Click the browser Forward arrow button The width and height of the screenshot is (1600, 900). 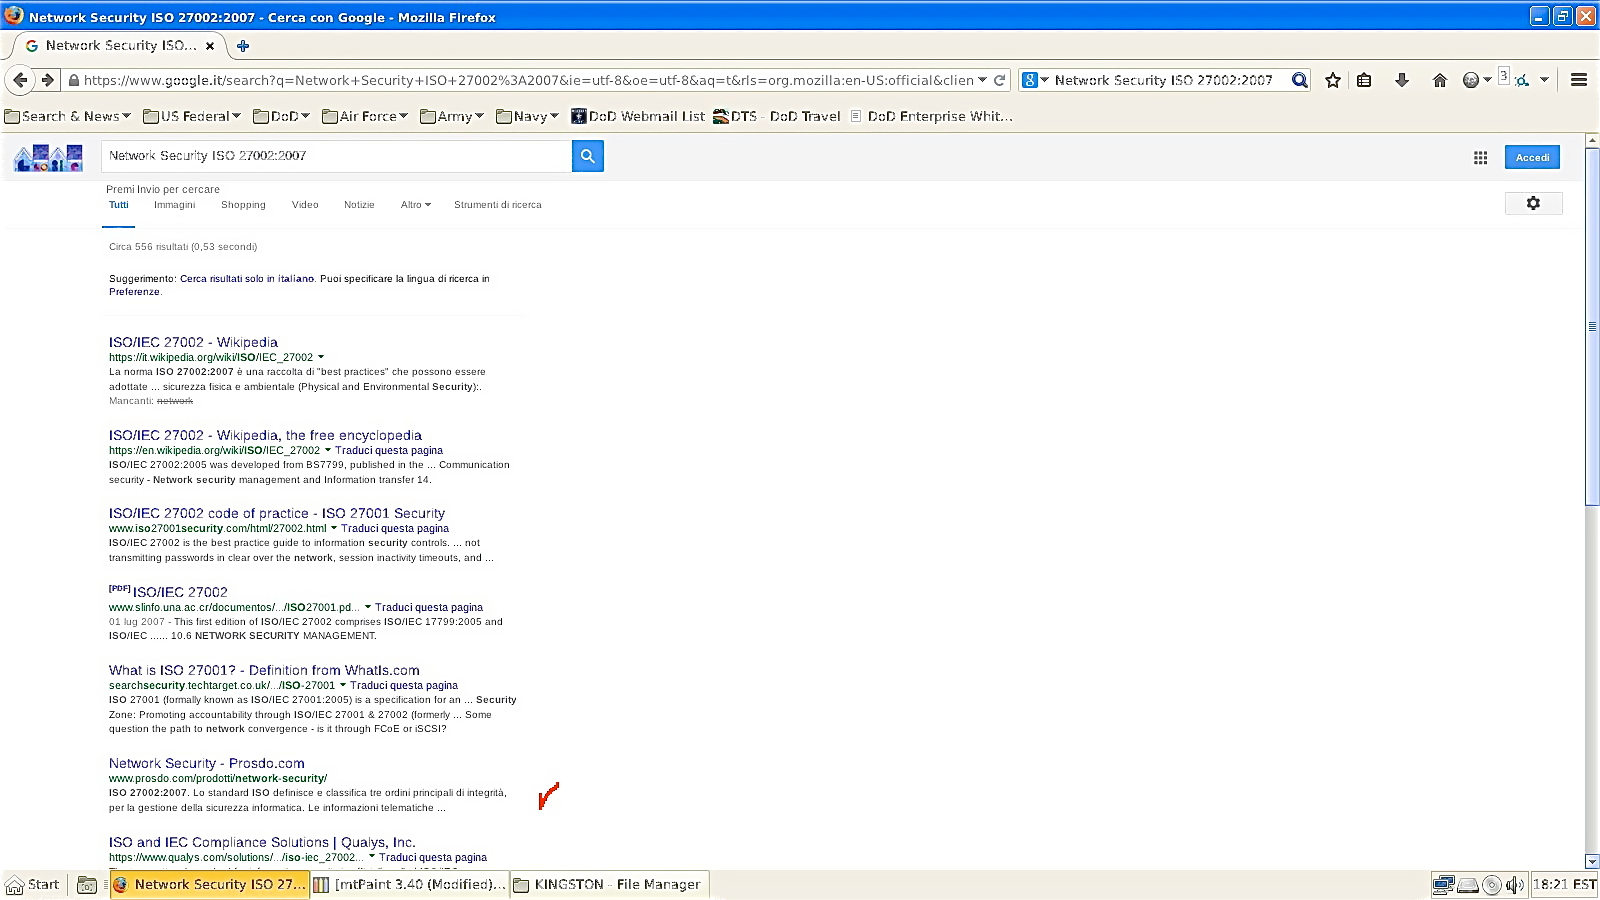tap(47, 80)
